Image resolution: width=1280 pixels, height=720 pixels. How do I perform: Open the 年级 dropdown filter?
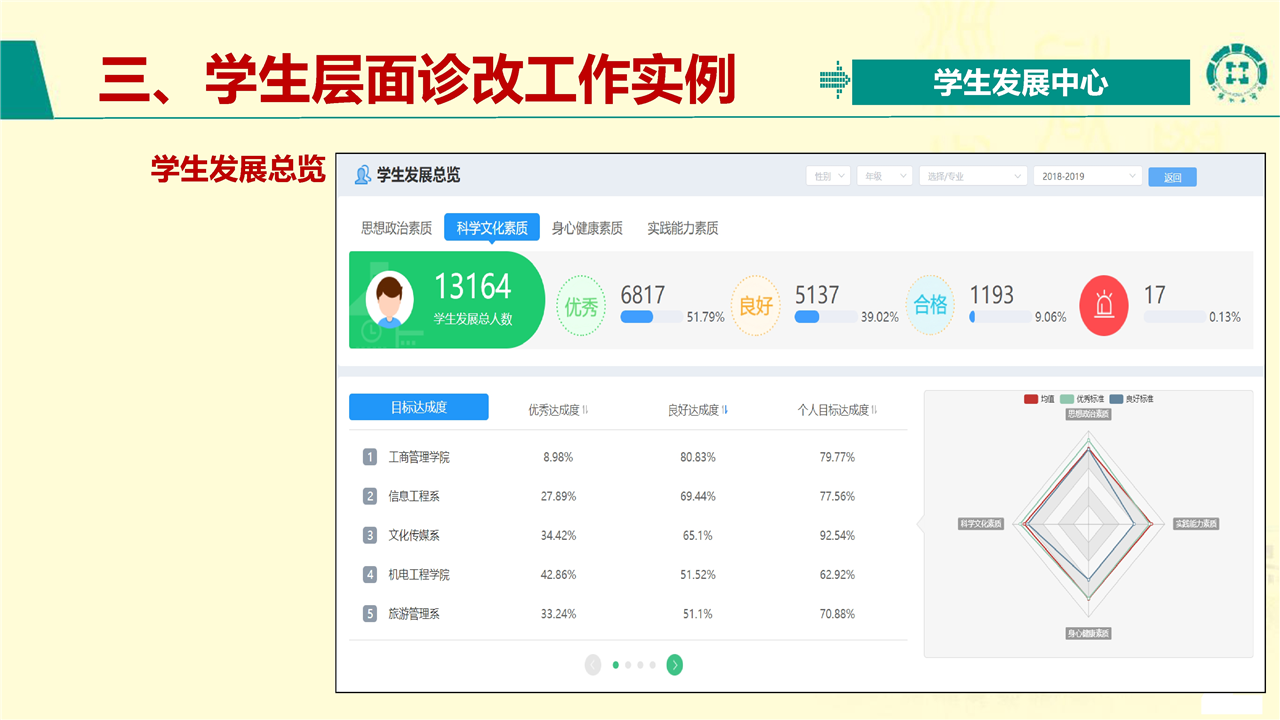(x=884, y=176)
